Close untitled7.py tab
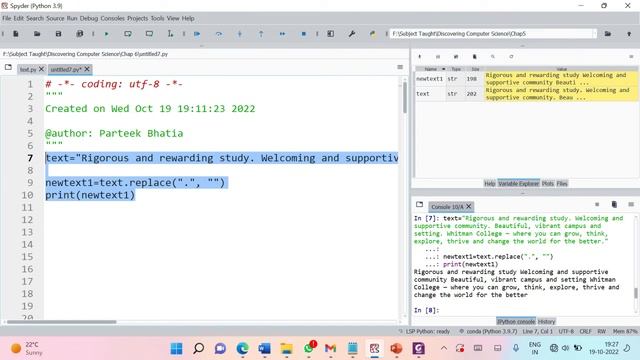 coord(87,69)
